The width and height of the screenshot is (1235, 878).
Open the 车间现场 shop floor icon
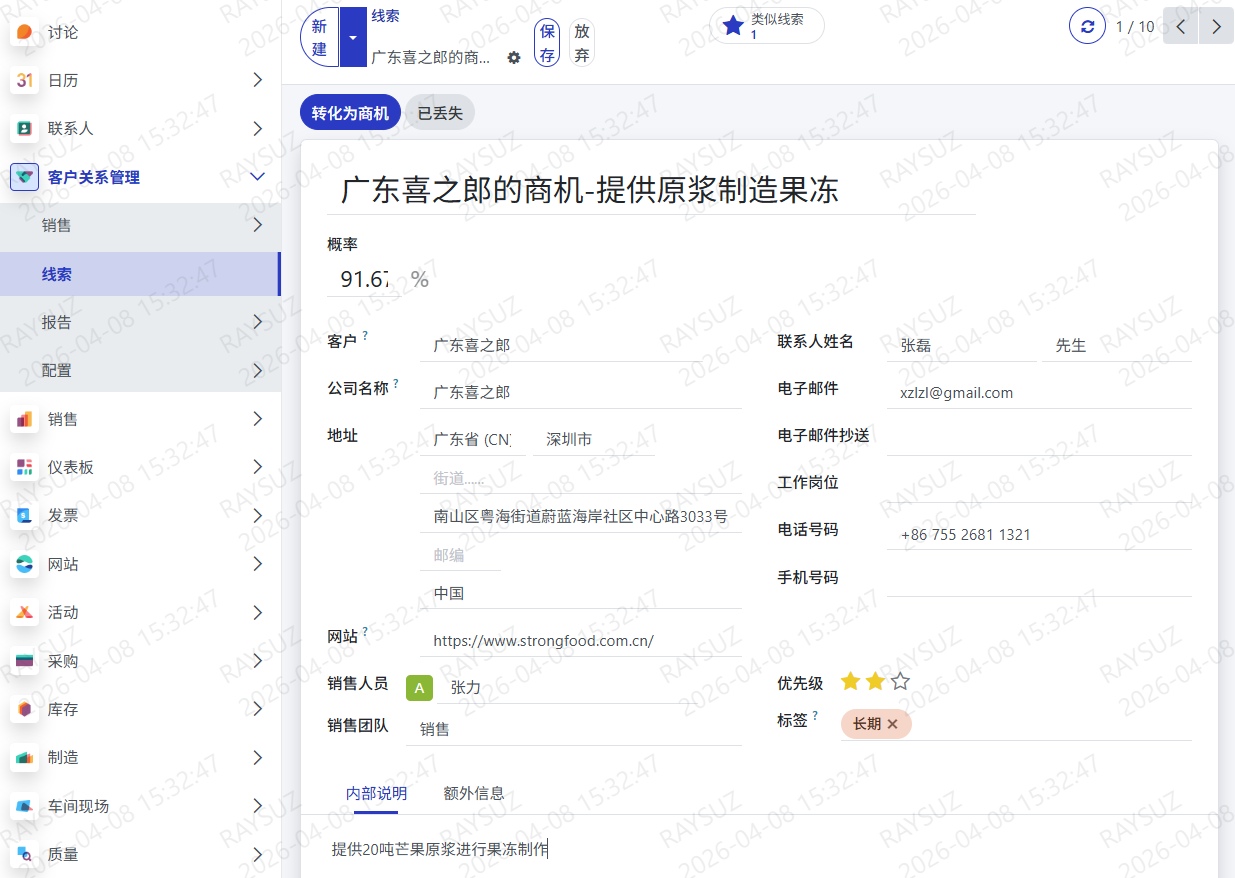coord(25,806)
